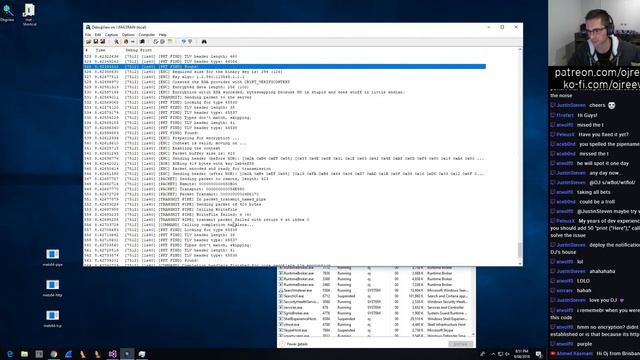Open Visual Studio from the taskbar
The width and height of the screenshot is (640, 360).
click(113, 354)
